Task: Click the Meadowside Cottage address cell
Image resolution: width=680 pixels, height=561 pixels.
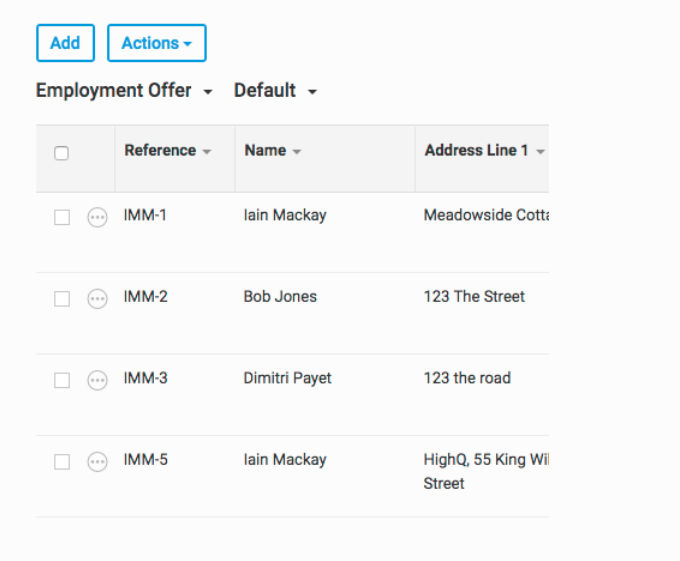Action: [486, 215]
